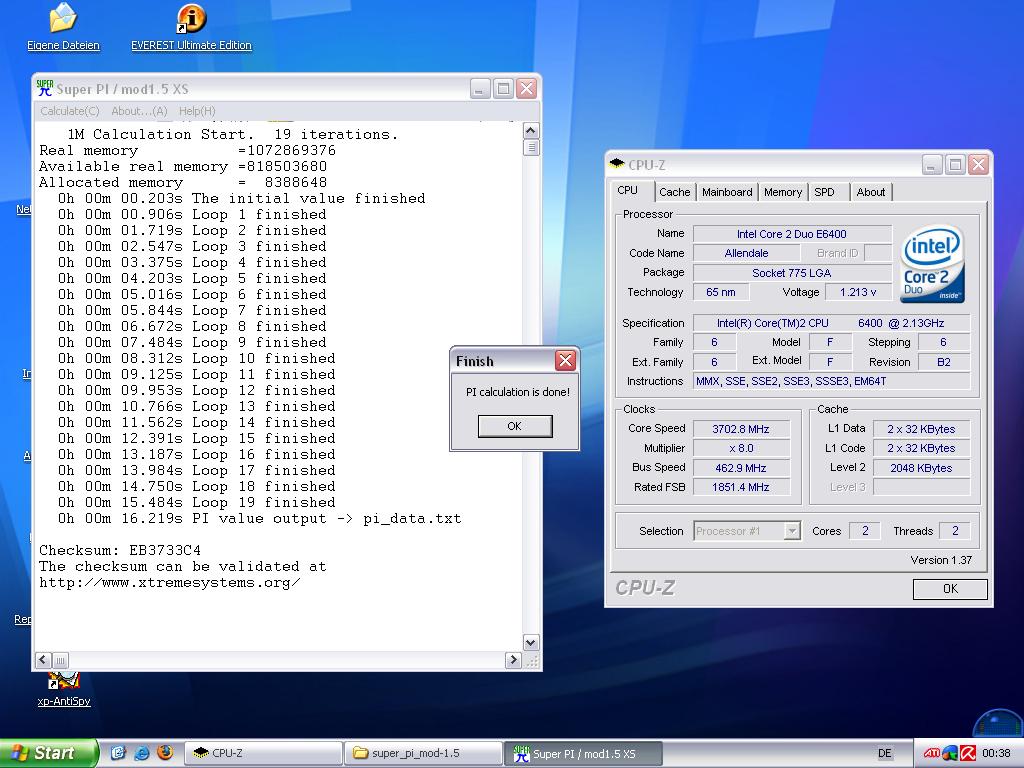Click the Intel Core 2 Duo logo
The height and width of the screenshot is (768, 1024).
click(932, 264)
